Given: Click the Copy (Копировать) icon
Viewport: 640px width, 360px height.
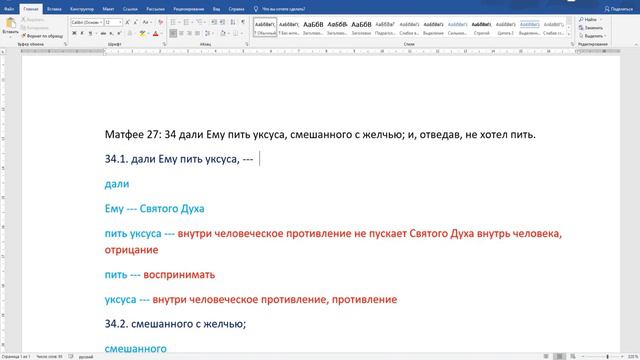Looking at the screenshot, I should coord(24,28).
